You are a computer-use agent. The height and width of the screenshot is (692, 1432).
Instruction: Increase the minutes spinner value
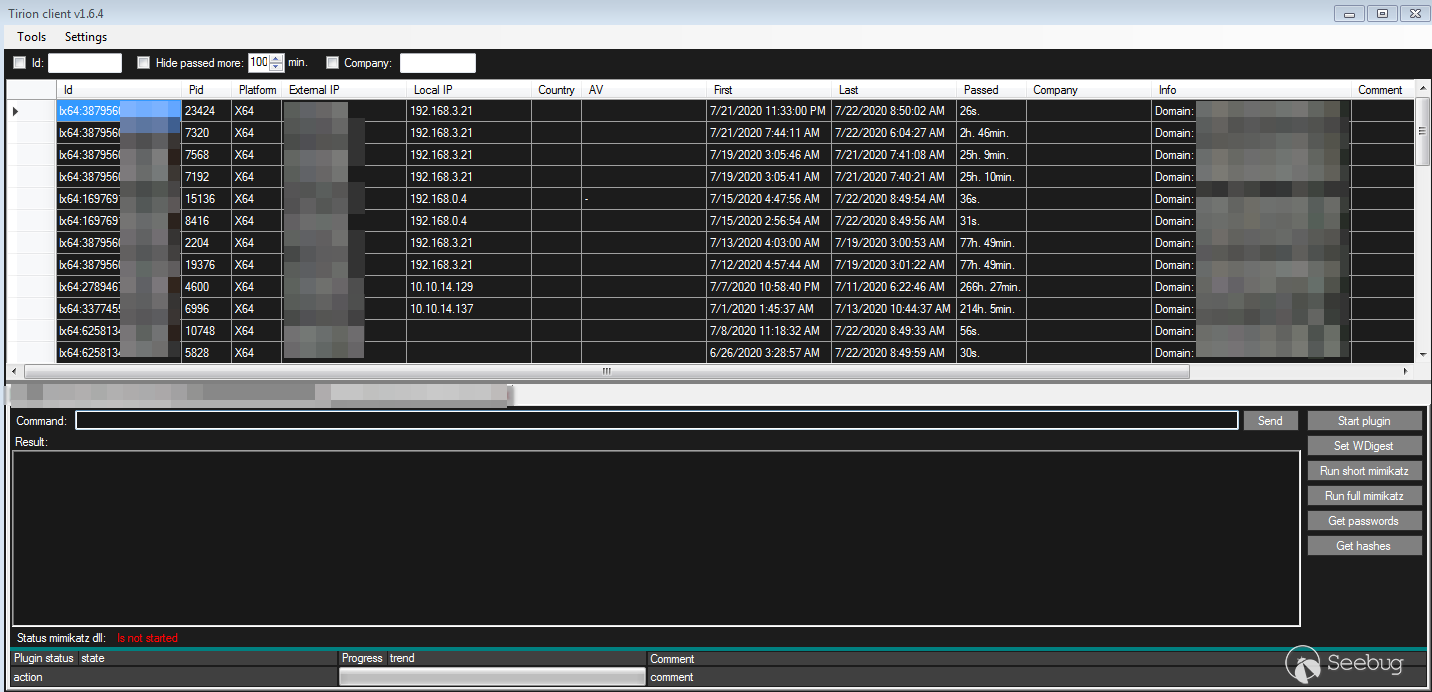pyautogui.click(x=277, y=58)
